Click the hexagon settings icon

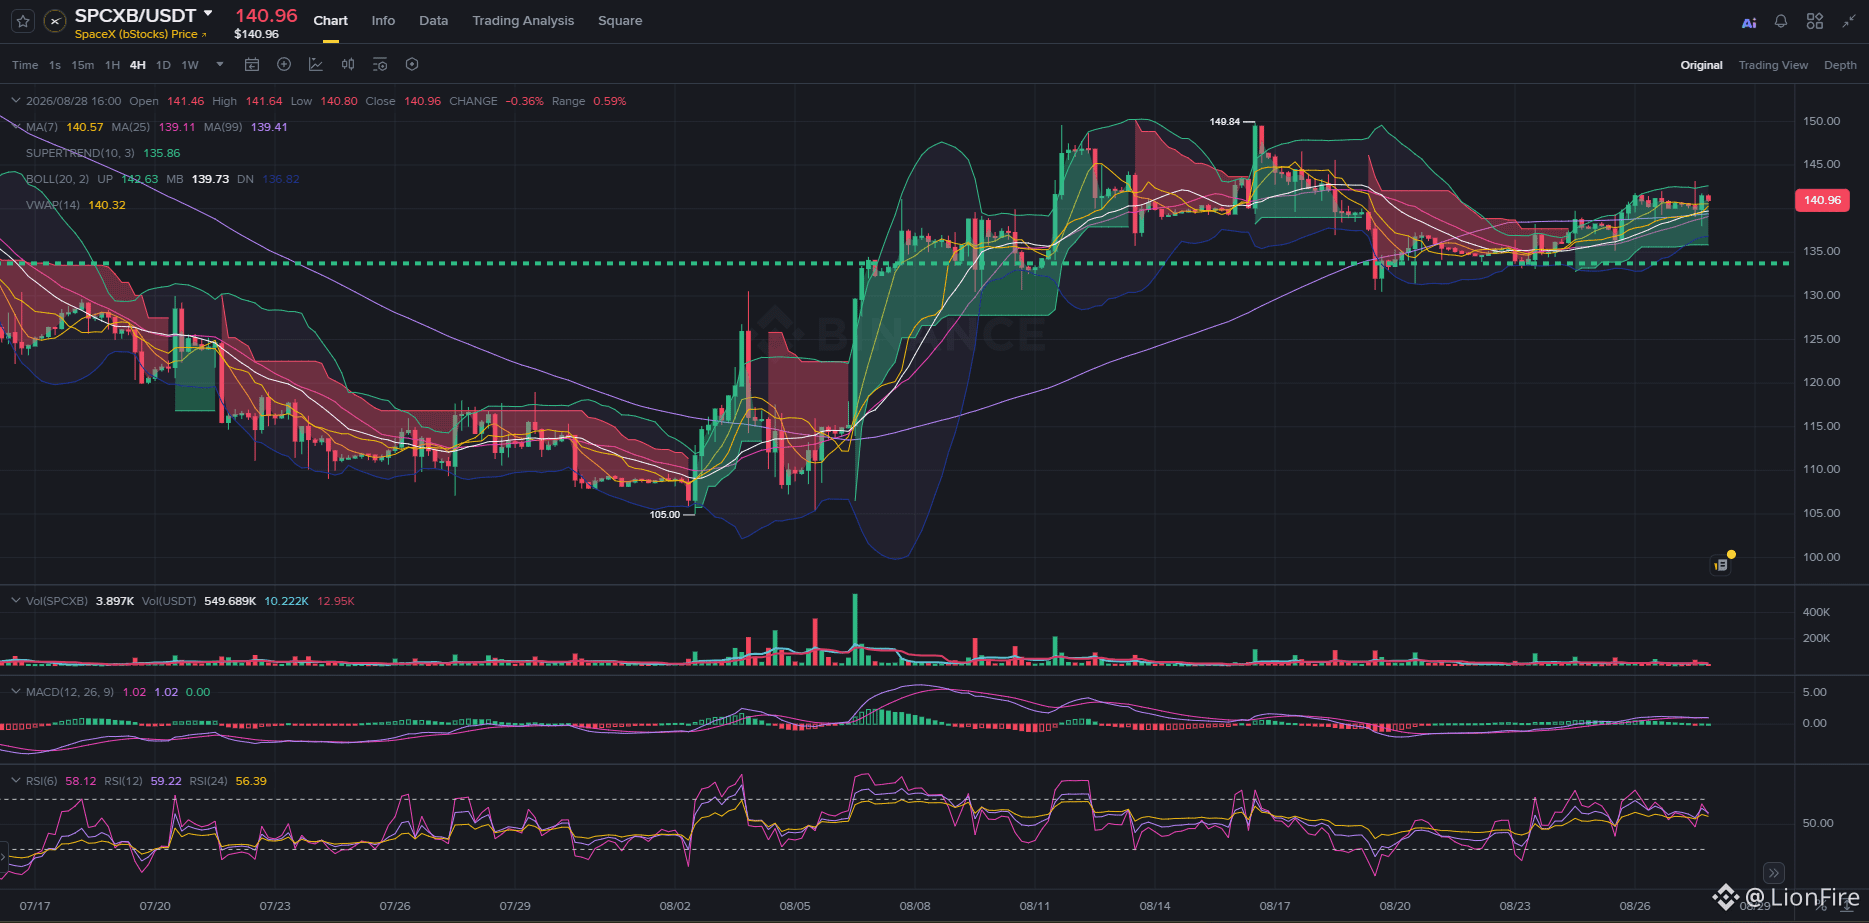(412, 65)
